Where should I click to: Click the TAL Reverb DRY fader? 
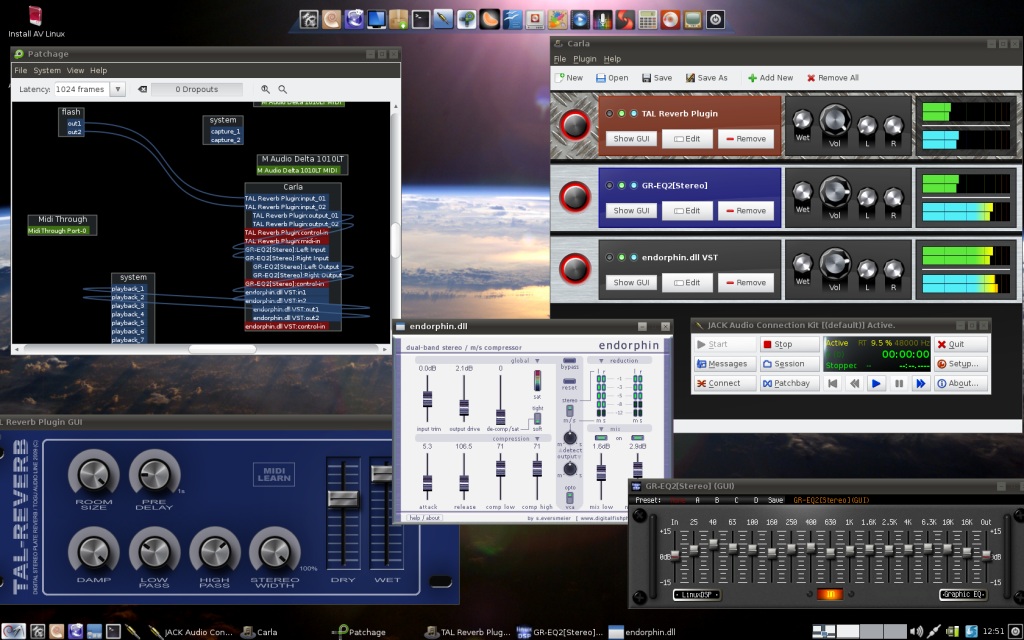(343, 498)
